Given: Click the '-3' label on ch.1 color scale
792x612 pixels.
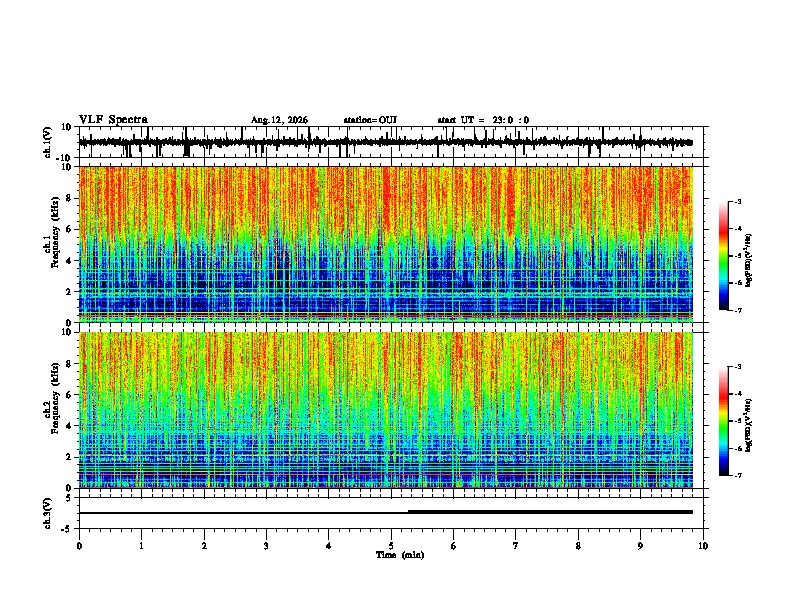Looking at the screenshot, I should tap(738, 201).
